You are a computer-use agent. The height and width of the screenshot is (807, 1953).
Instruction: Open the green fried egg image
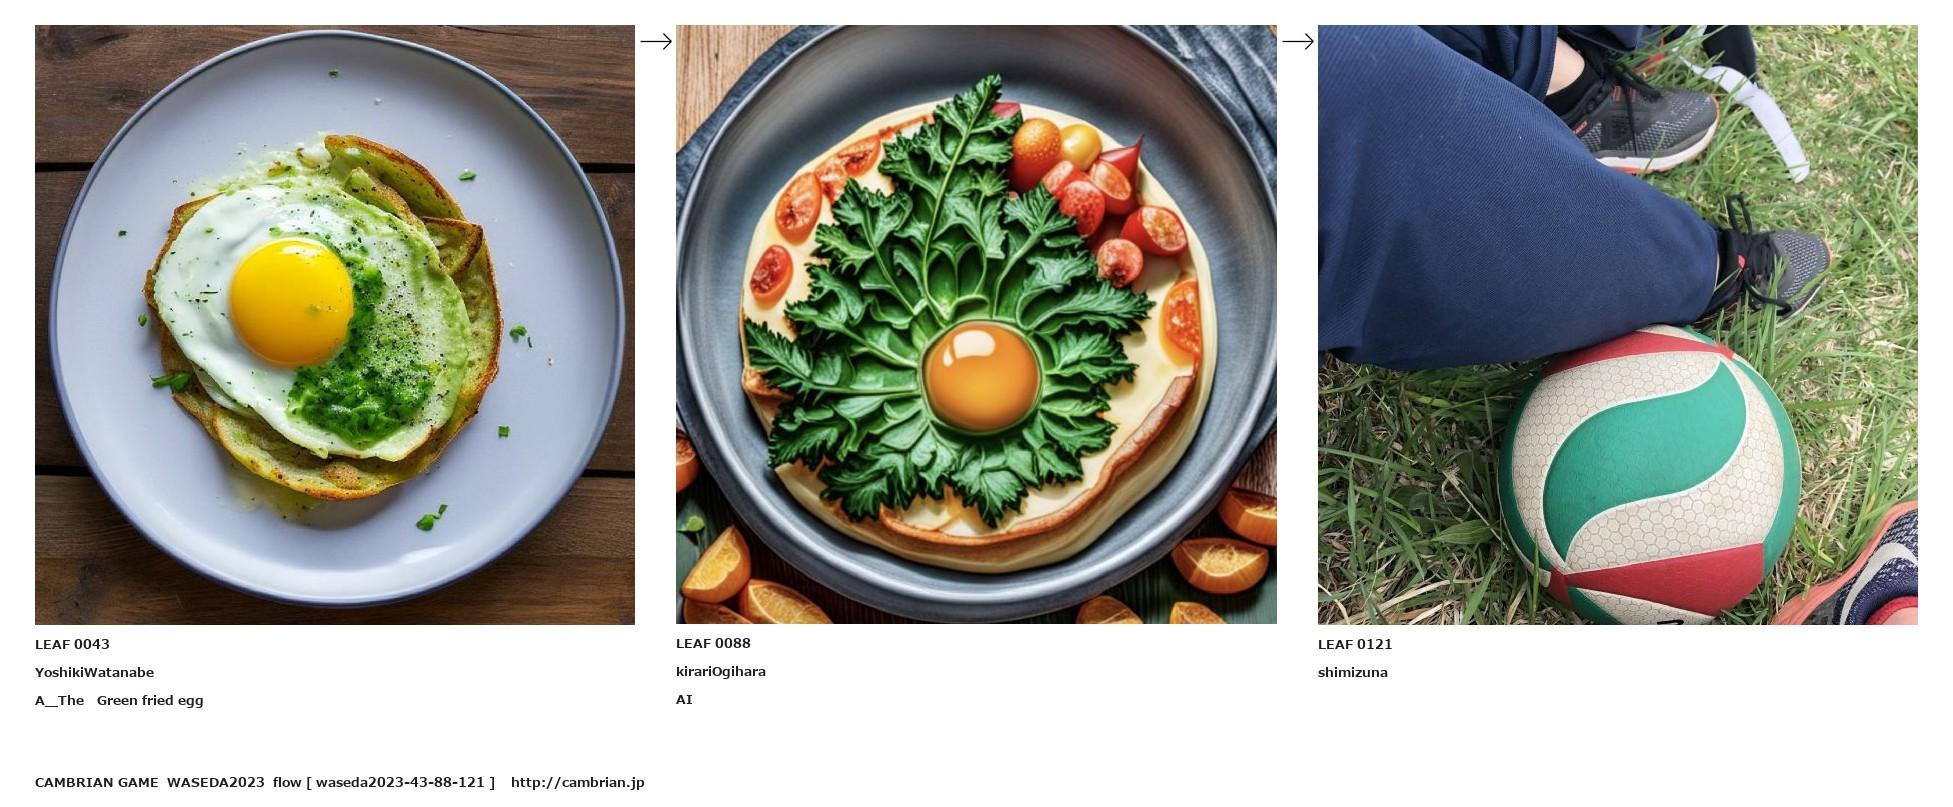(334, 324)
